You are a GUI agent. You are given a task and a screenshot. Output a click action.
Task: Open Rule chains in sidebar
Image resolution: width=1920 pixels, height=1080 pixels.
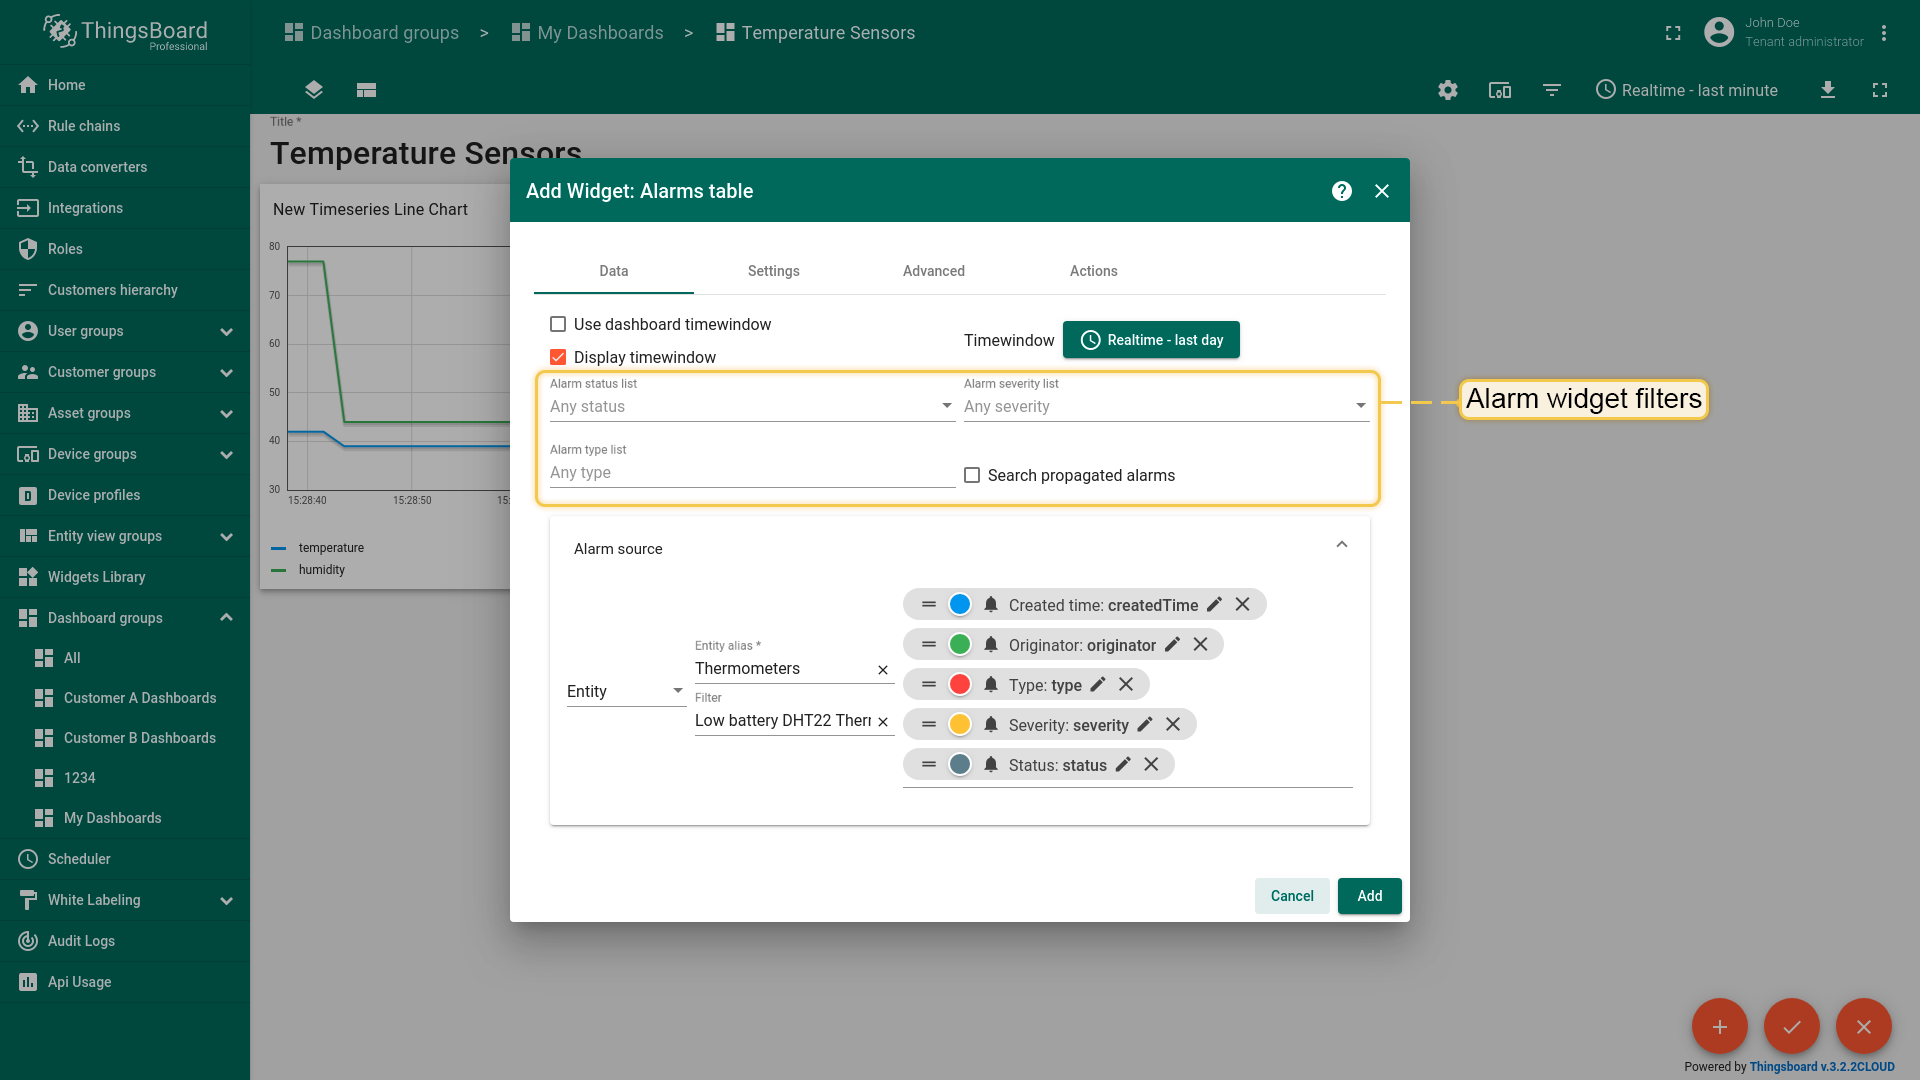click(x=125, y=126)
